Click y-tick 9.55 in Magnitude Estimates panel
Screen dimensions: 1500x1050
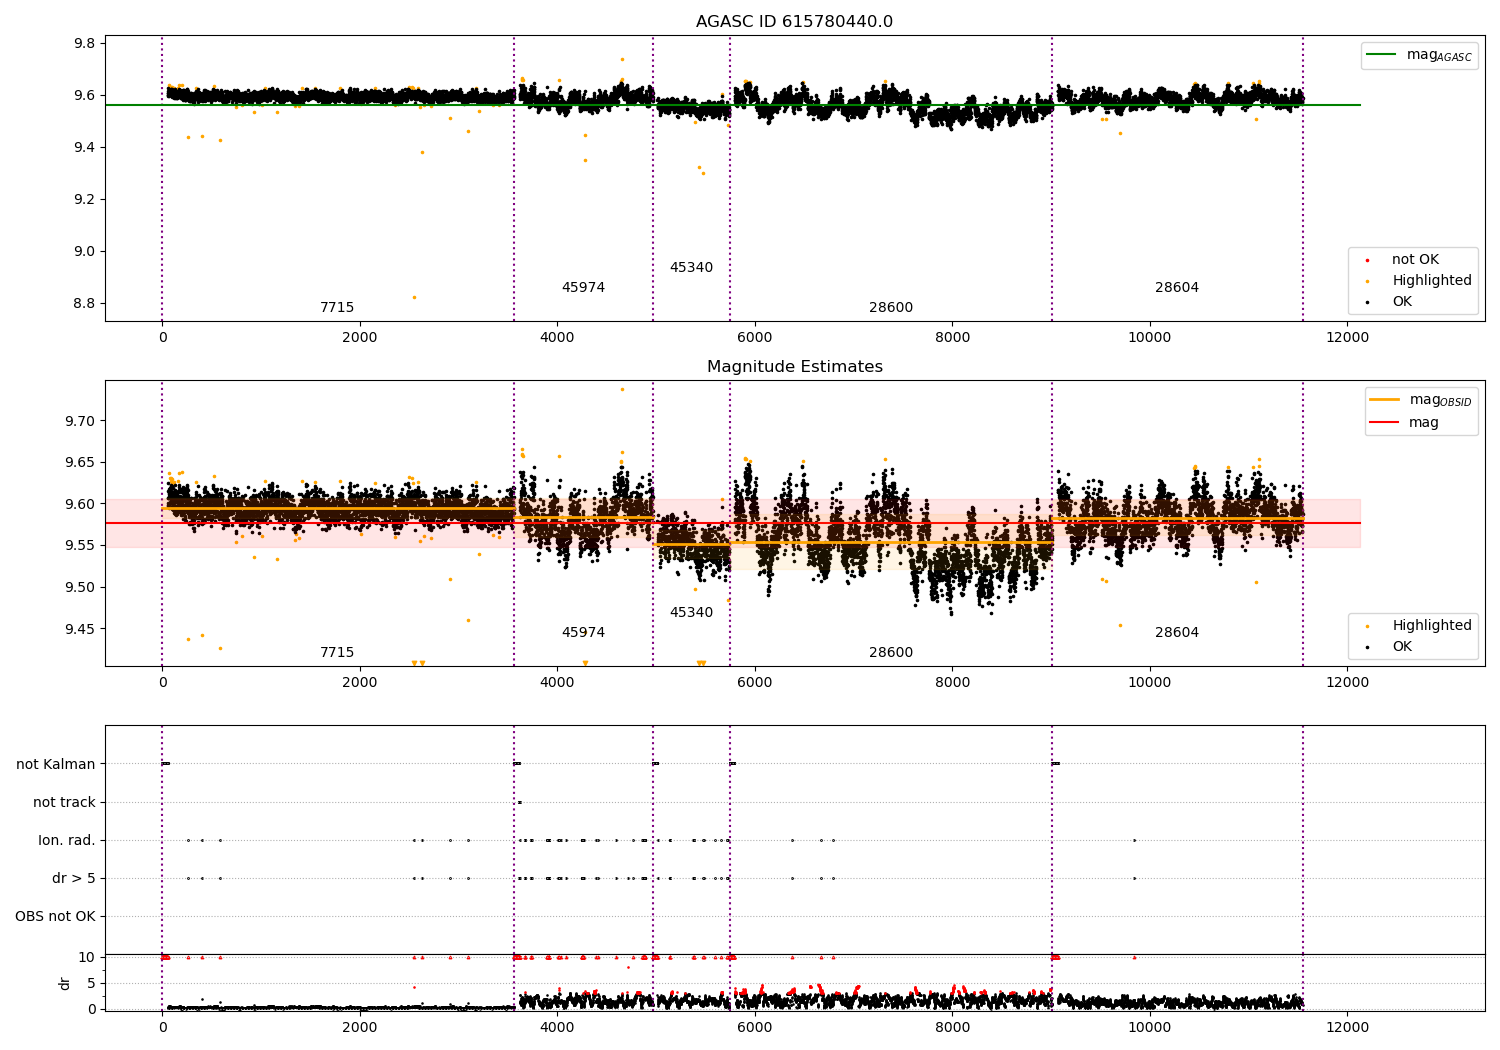click(81, 546)
